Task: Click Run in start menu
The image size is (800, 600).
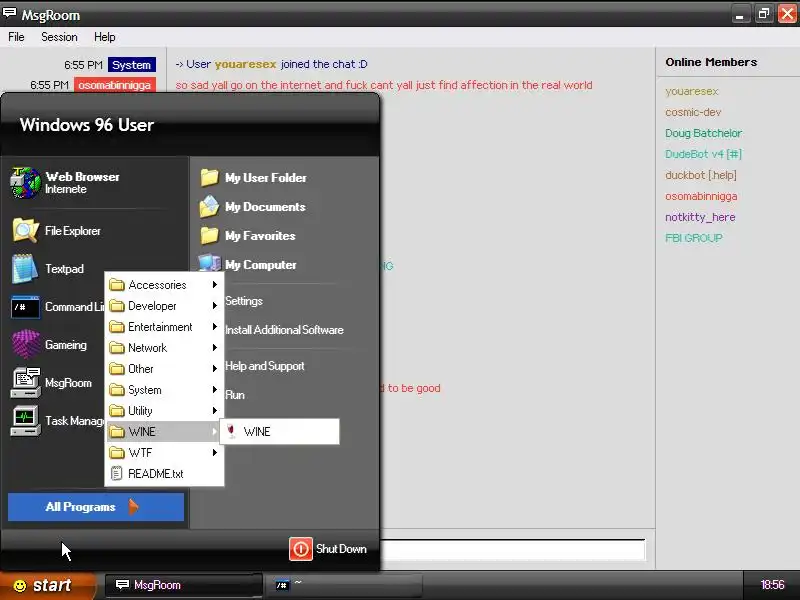Action: pos(235,395)
